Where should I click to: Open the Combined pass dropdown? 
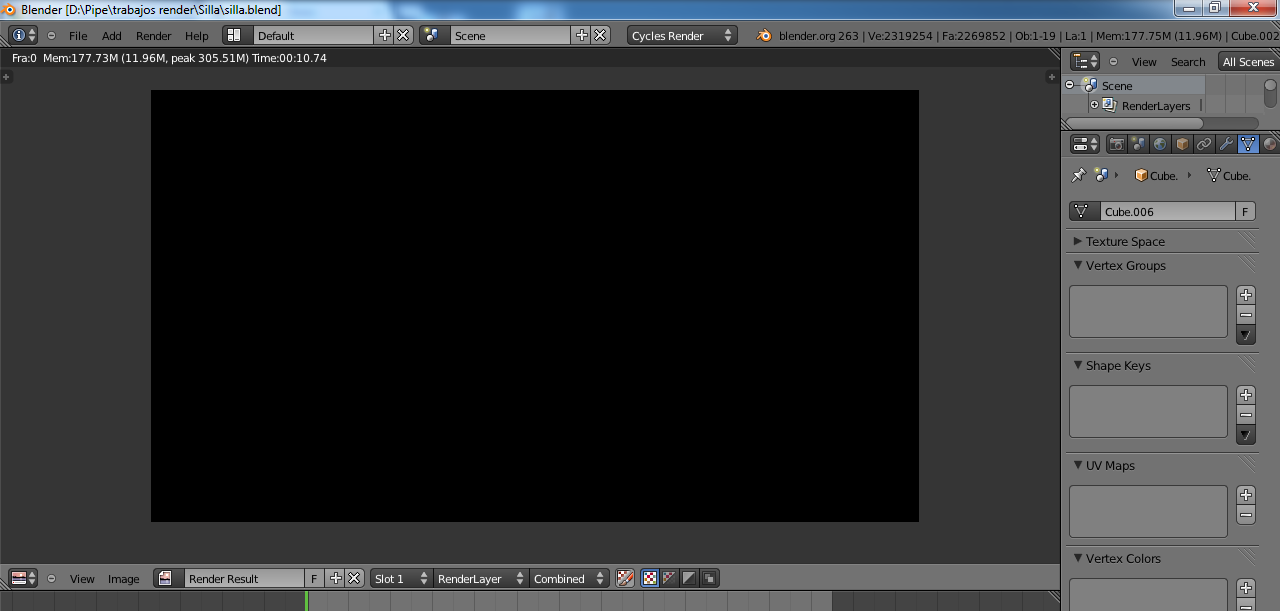click(569, 578)
